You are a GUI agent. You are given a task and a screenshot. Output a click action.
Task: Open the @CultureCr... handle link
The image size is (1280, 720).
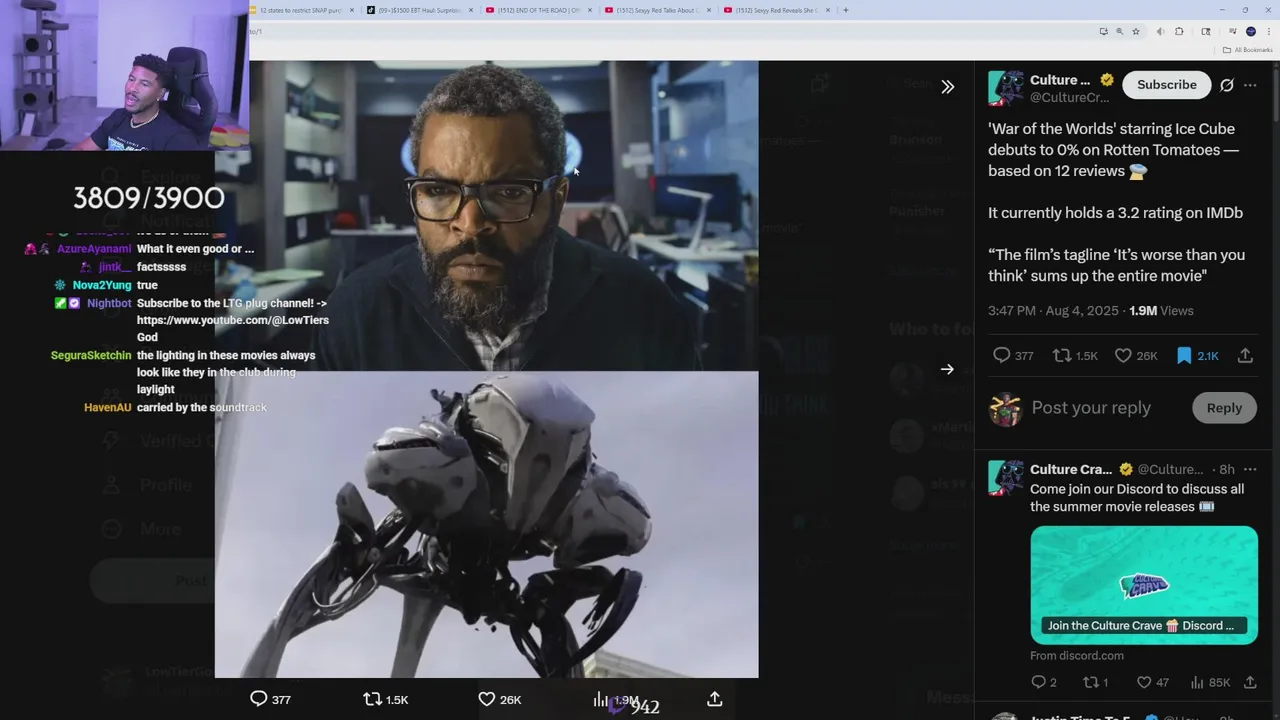(1069, 98)
